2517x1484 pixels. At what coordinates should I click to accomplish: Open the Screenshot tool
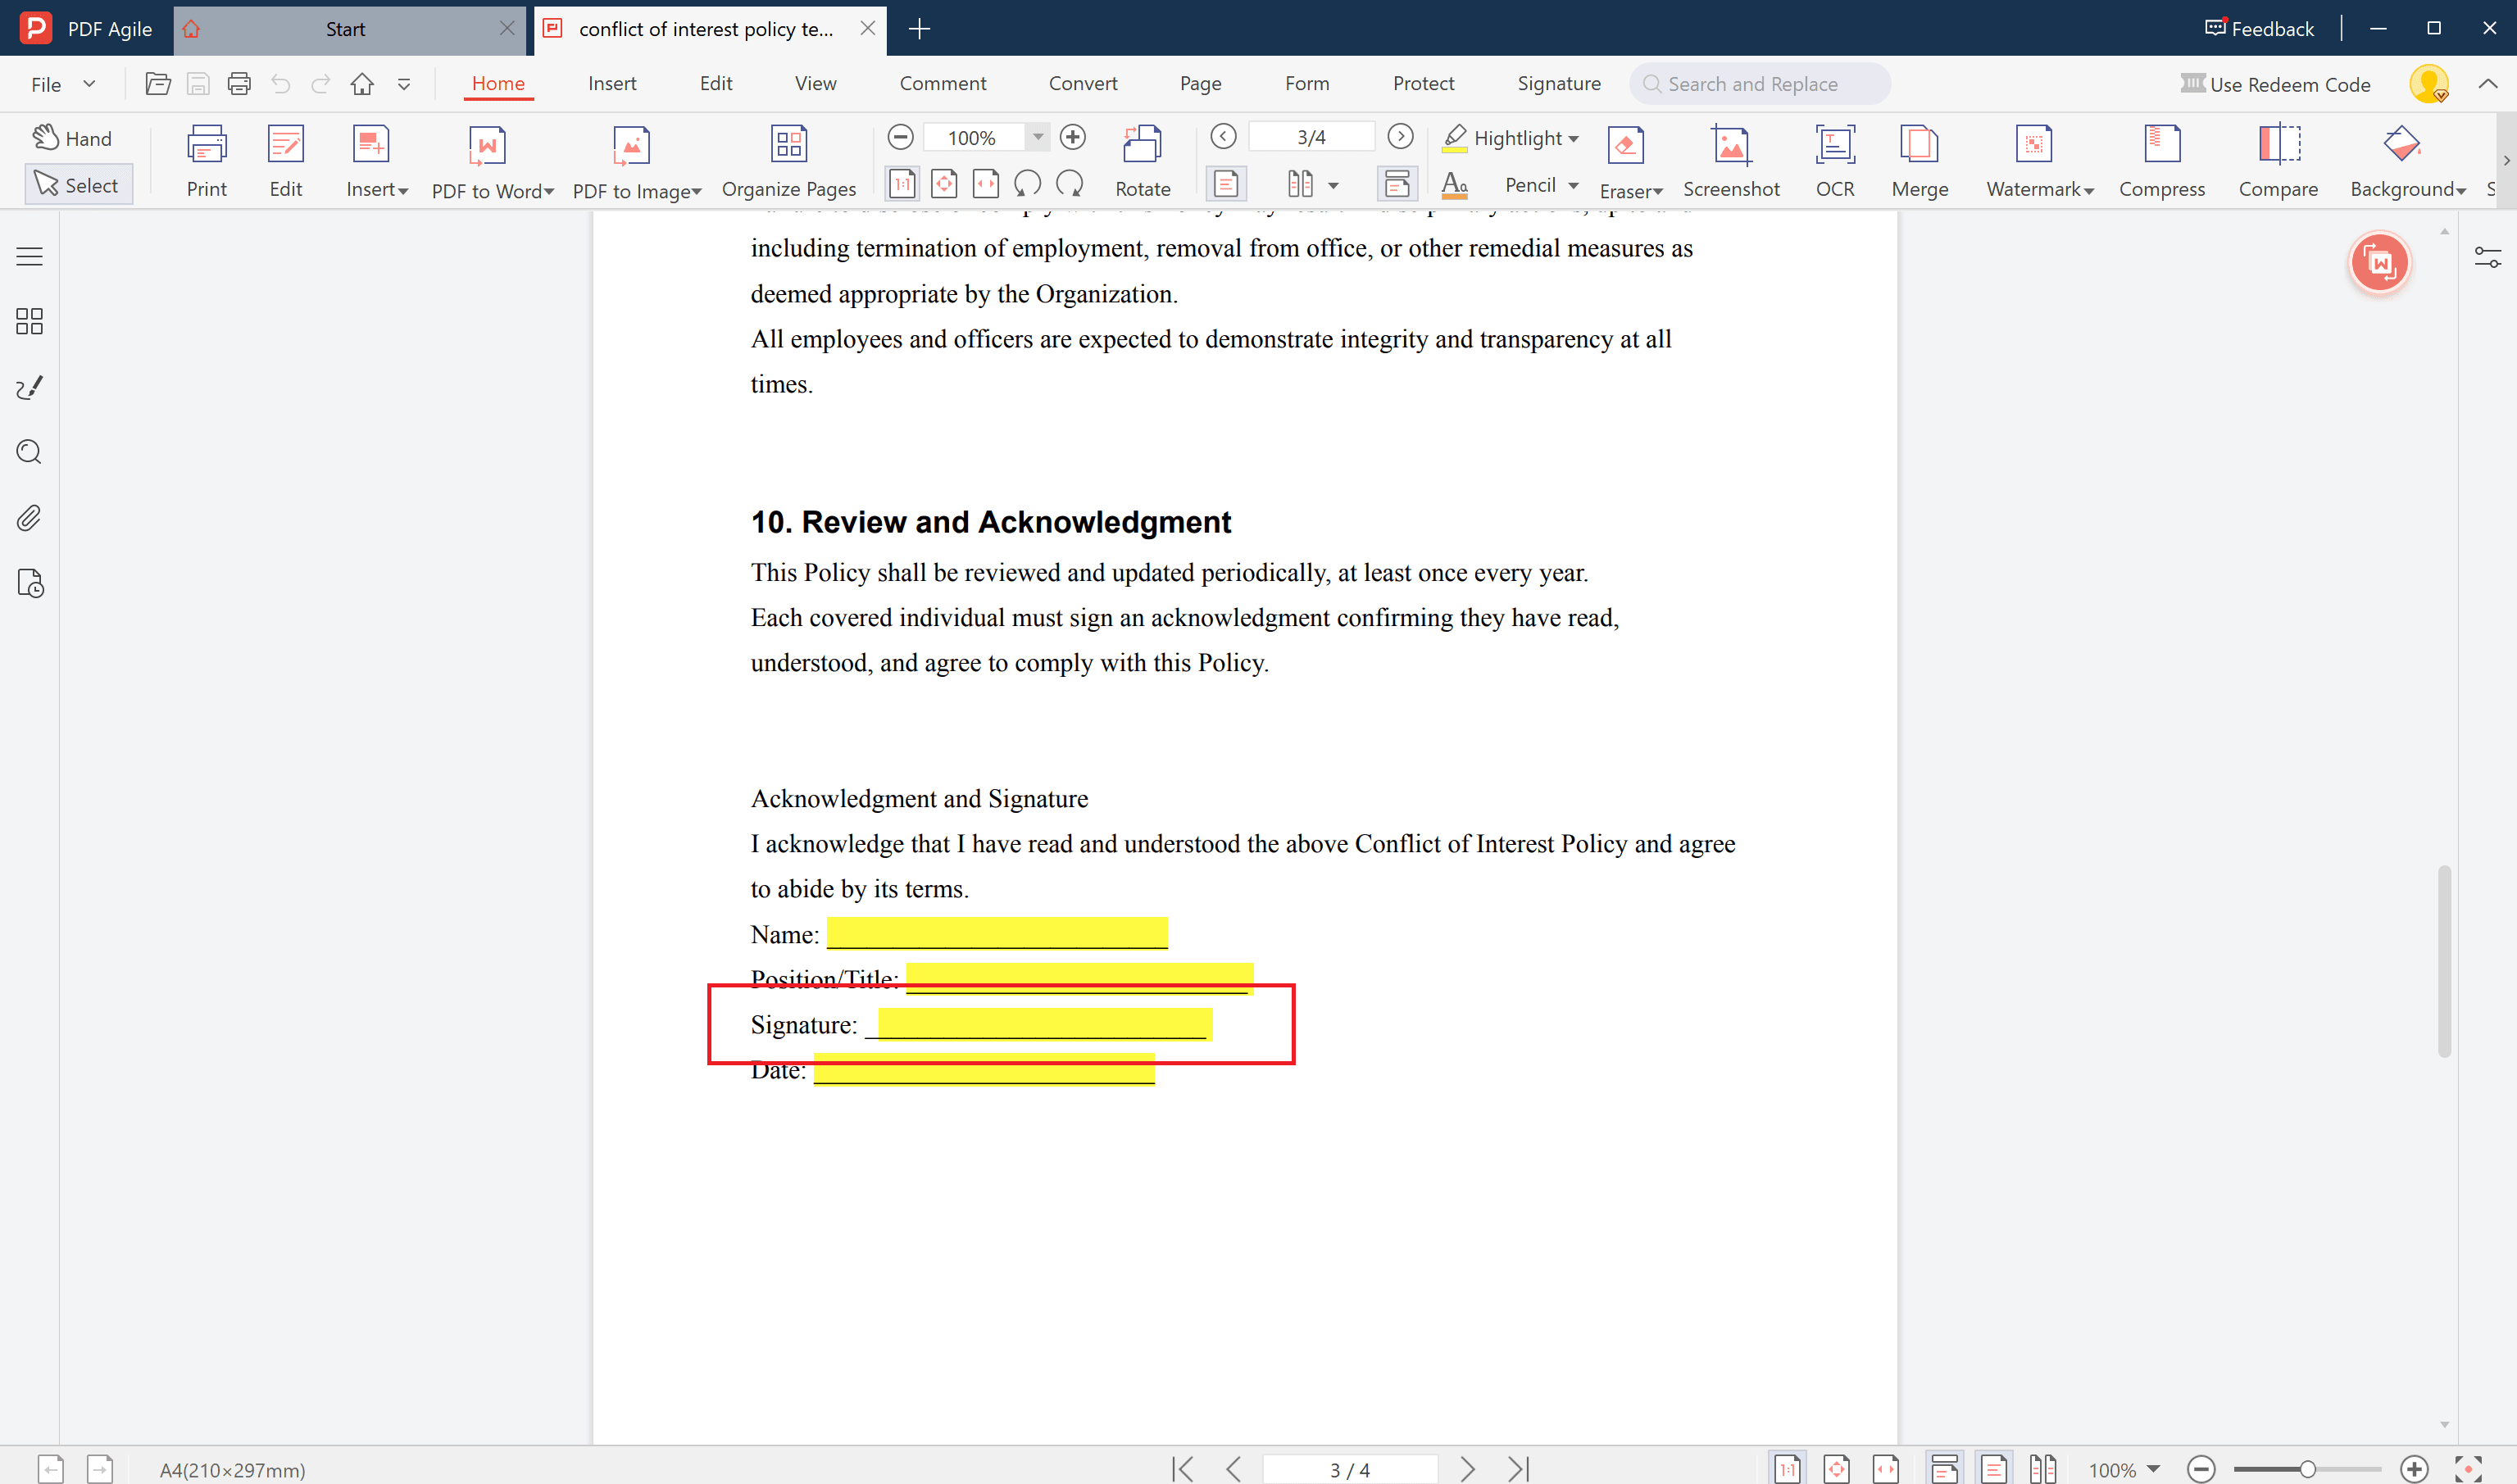[x=1730, y=146]
